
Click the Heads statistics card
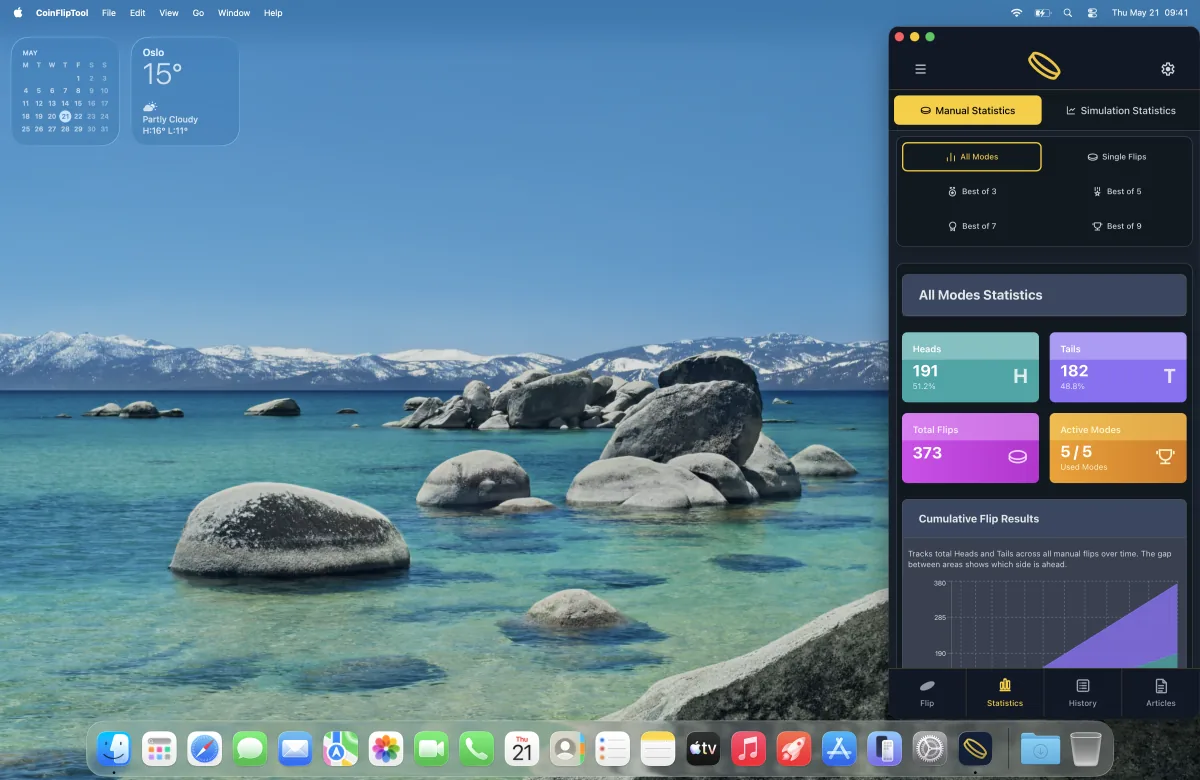click(x=970, y=367)
